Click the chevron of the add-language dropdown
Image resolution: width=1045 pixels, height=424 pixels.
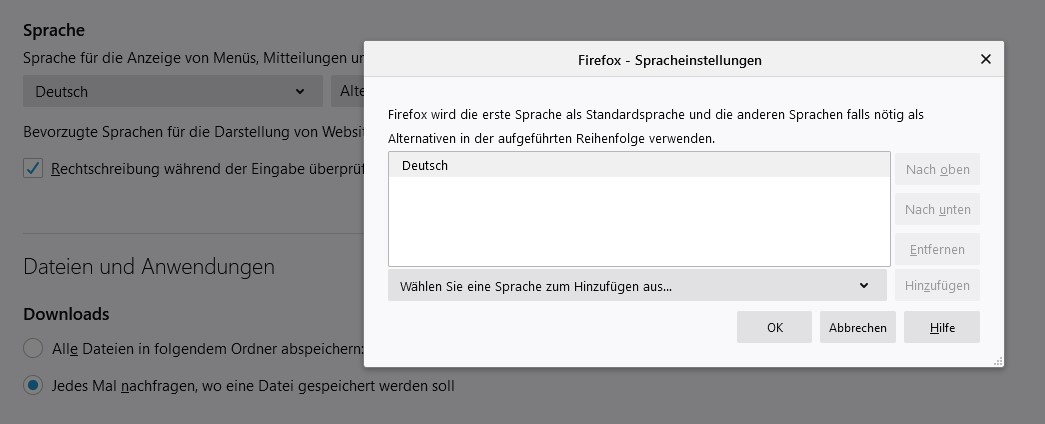[x=864, y=286]
